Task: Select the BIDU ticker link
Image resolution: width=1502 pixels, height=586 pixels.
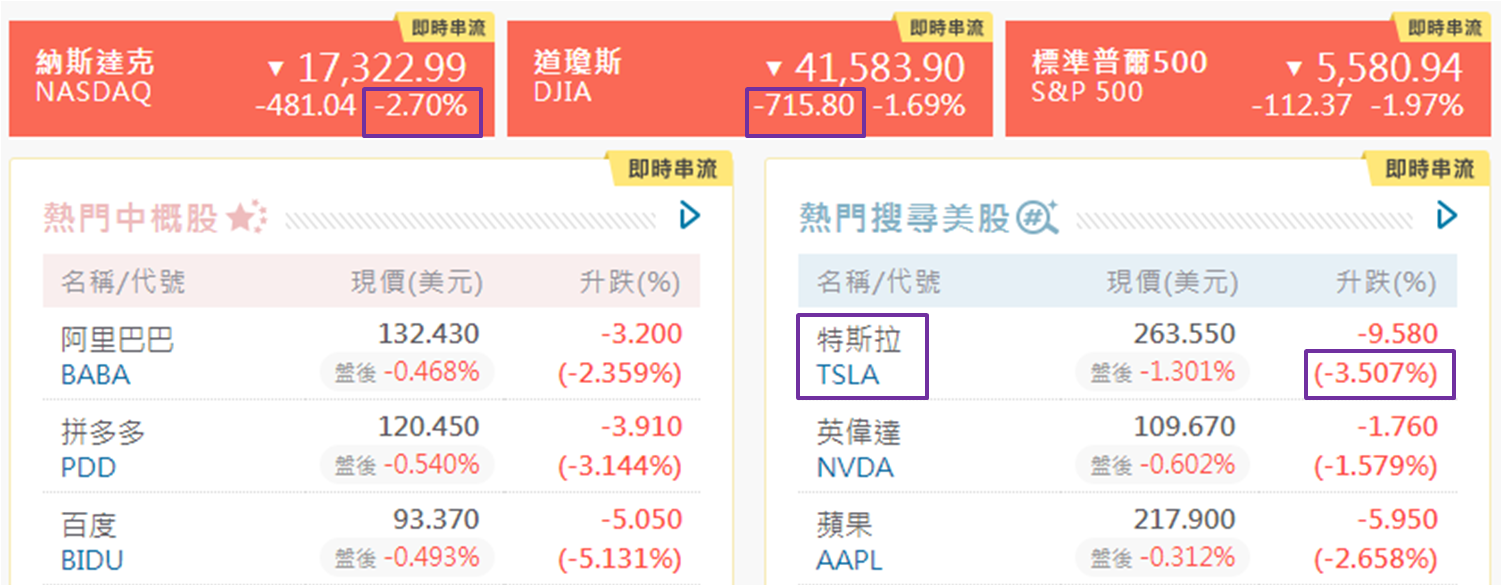Action: pyautogui.click(x=91, y=561)
